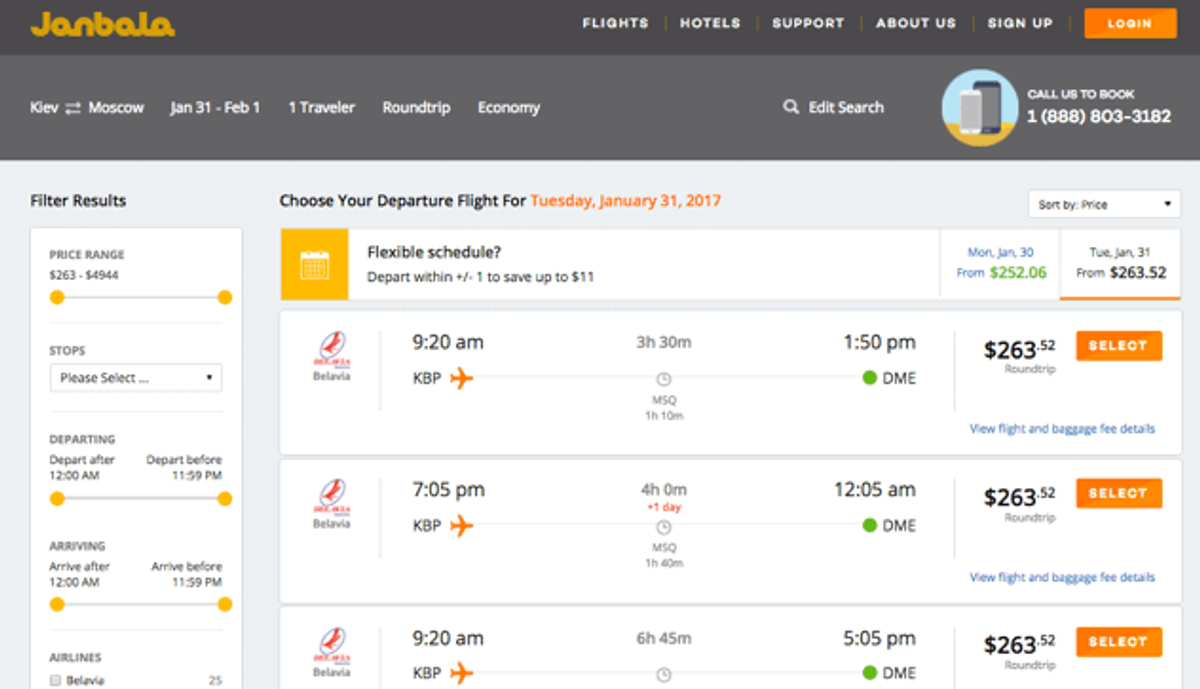
Task: Select the Tue, Jan, 31 date tab
Action: click(x=1121, y=263)
